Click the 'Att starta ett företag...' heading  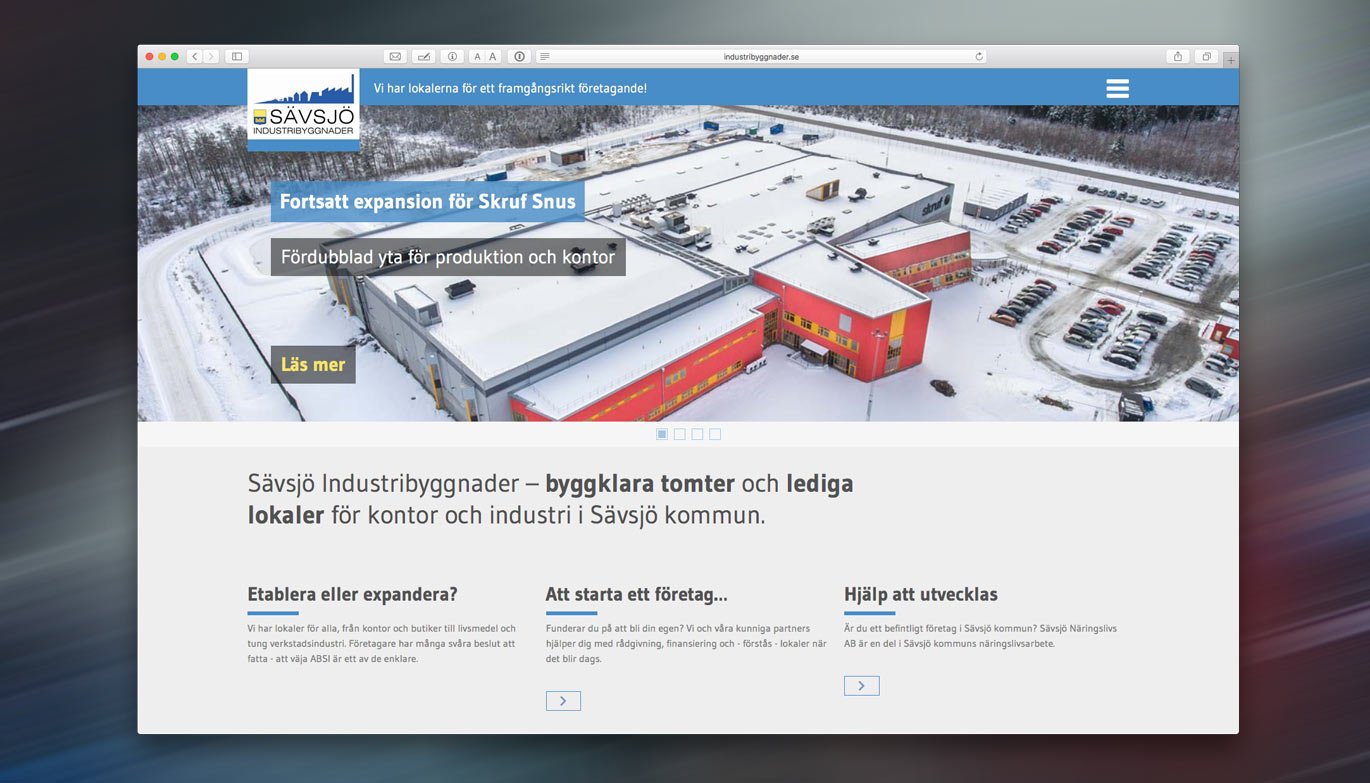point(636,594)
